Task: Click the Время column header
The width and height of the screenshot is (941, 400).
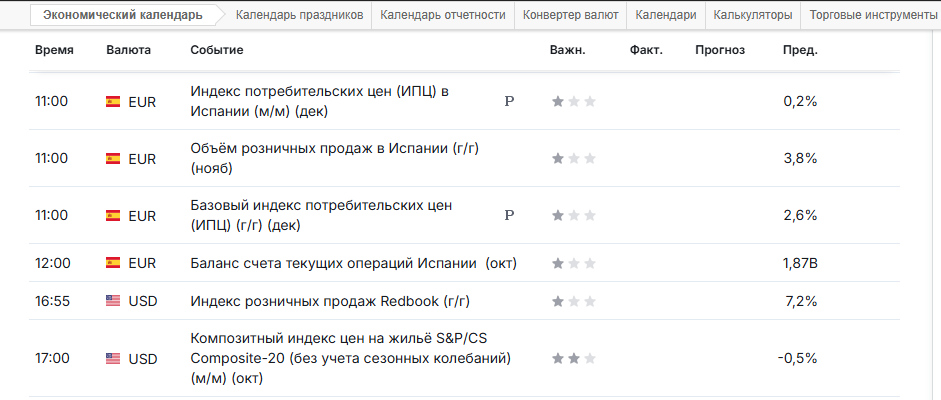Action: (x=52, y=50)
